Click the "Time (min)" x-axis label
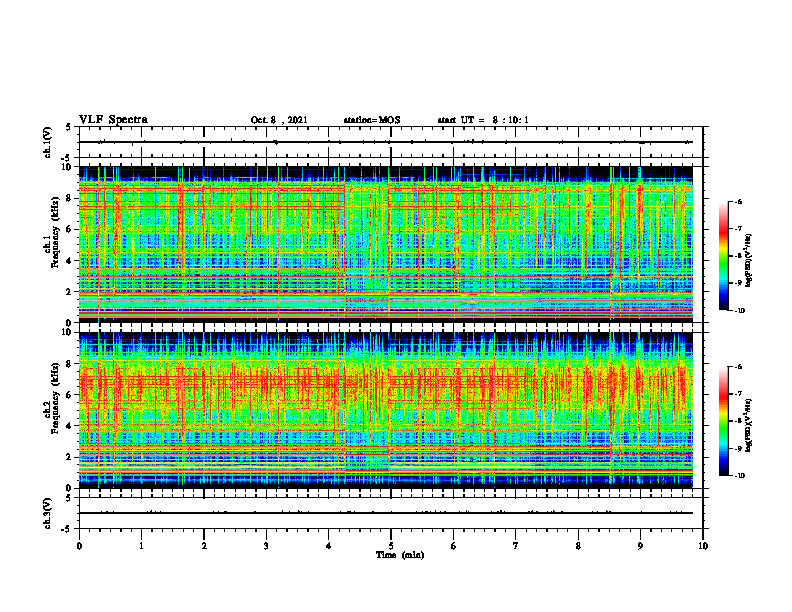The height and width of the screenshot is (612, 792). (x=400, y=555)
